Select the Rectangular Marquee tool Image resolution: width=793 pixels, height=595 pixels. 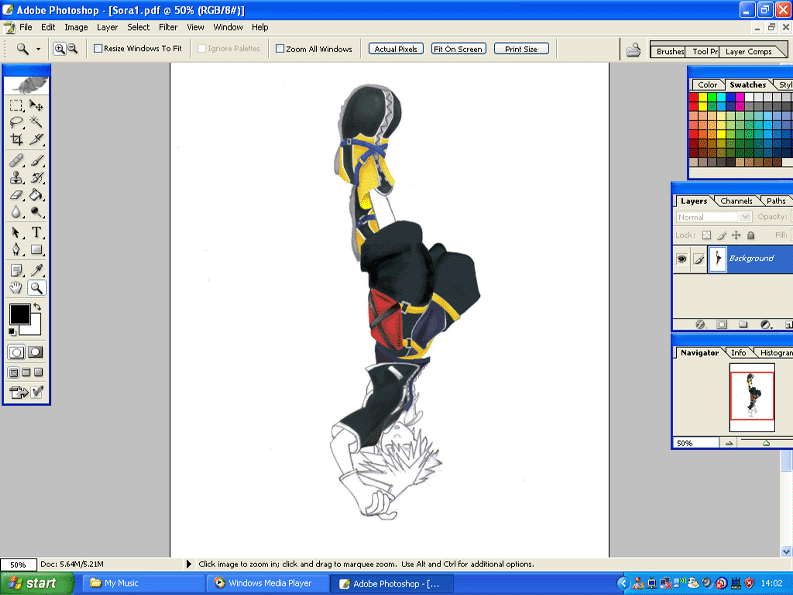coord(16,106)
